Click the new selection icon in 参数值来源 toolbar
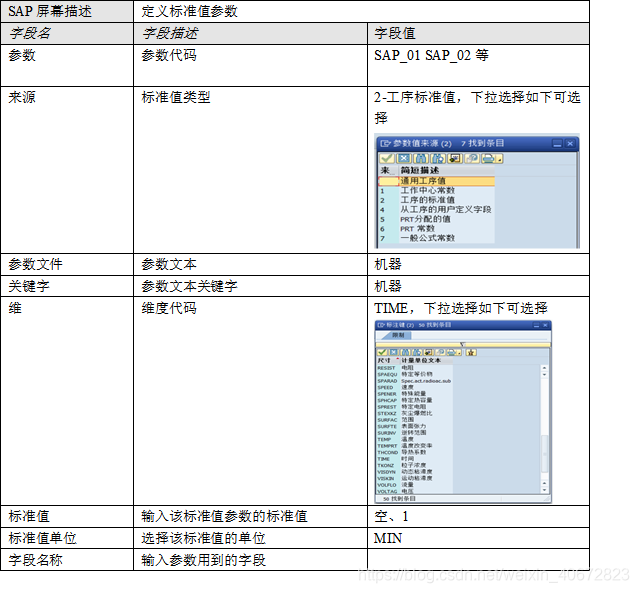Screen dimensions: 639x593 [455, 158]
